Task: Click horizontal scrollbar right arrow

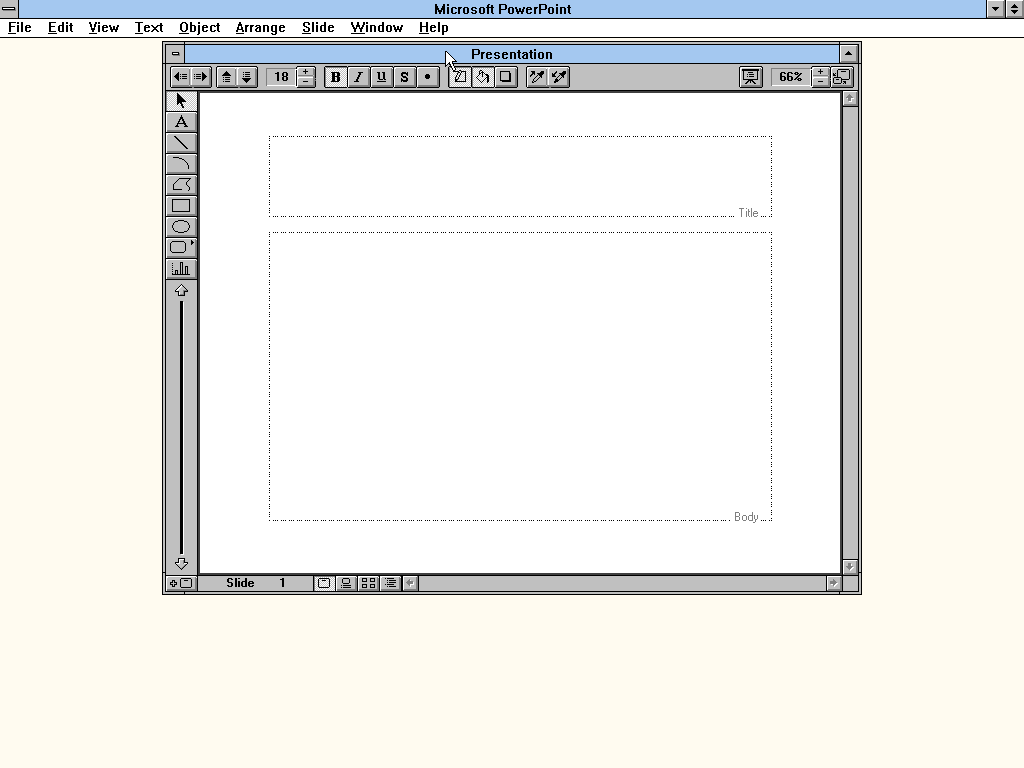Action: tap(833, 583)
